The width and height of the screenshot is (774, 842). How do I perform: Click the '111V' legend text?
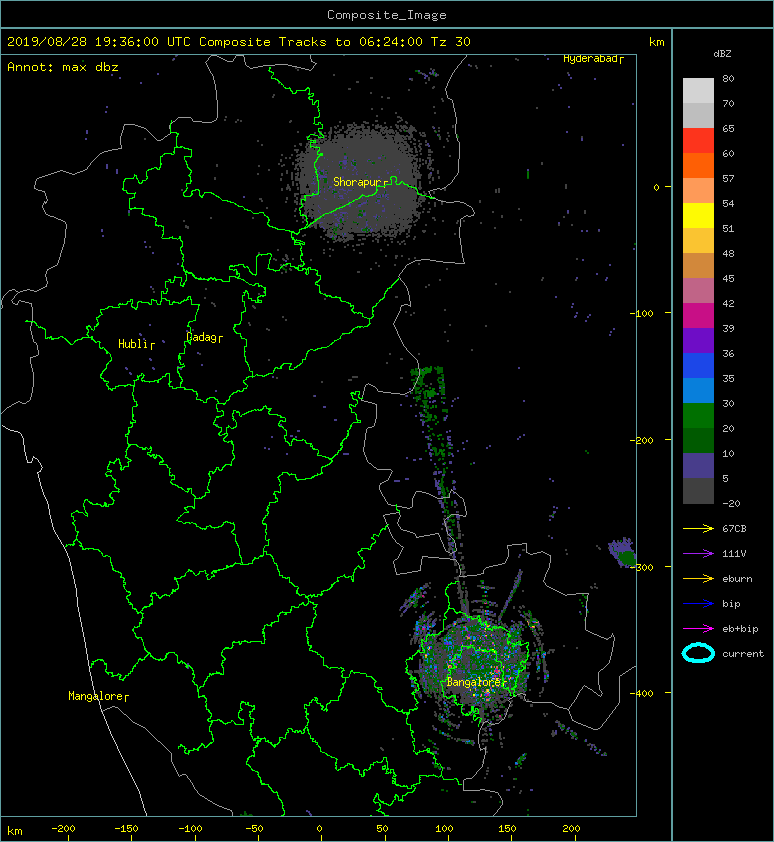pos(734,554)
